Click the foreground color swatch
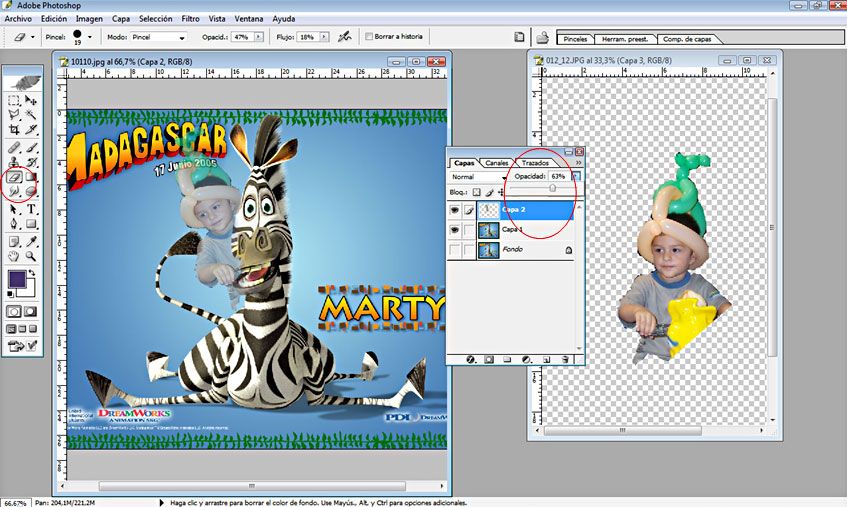 (x=17, y=279)
